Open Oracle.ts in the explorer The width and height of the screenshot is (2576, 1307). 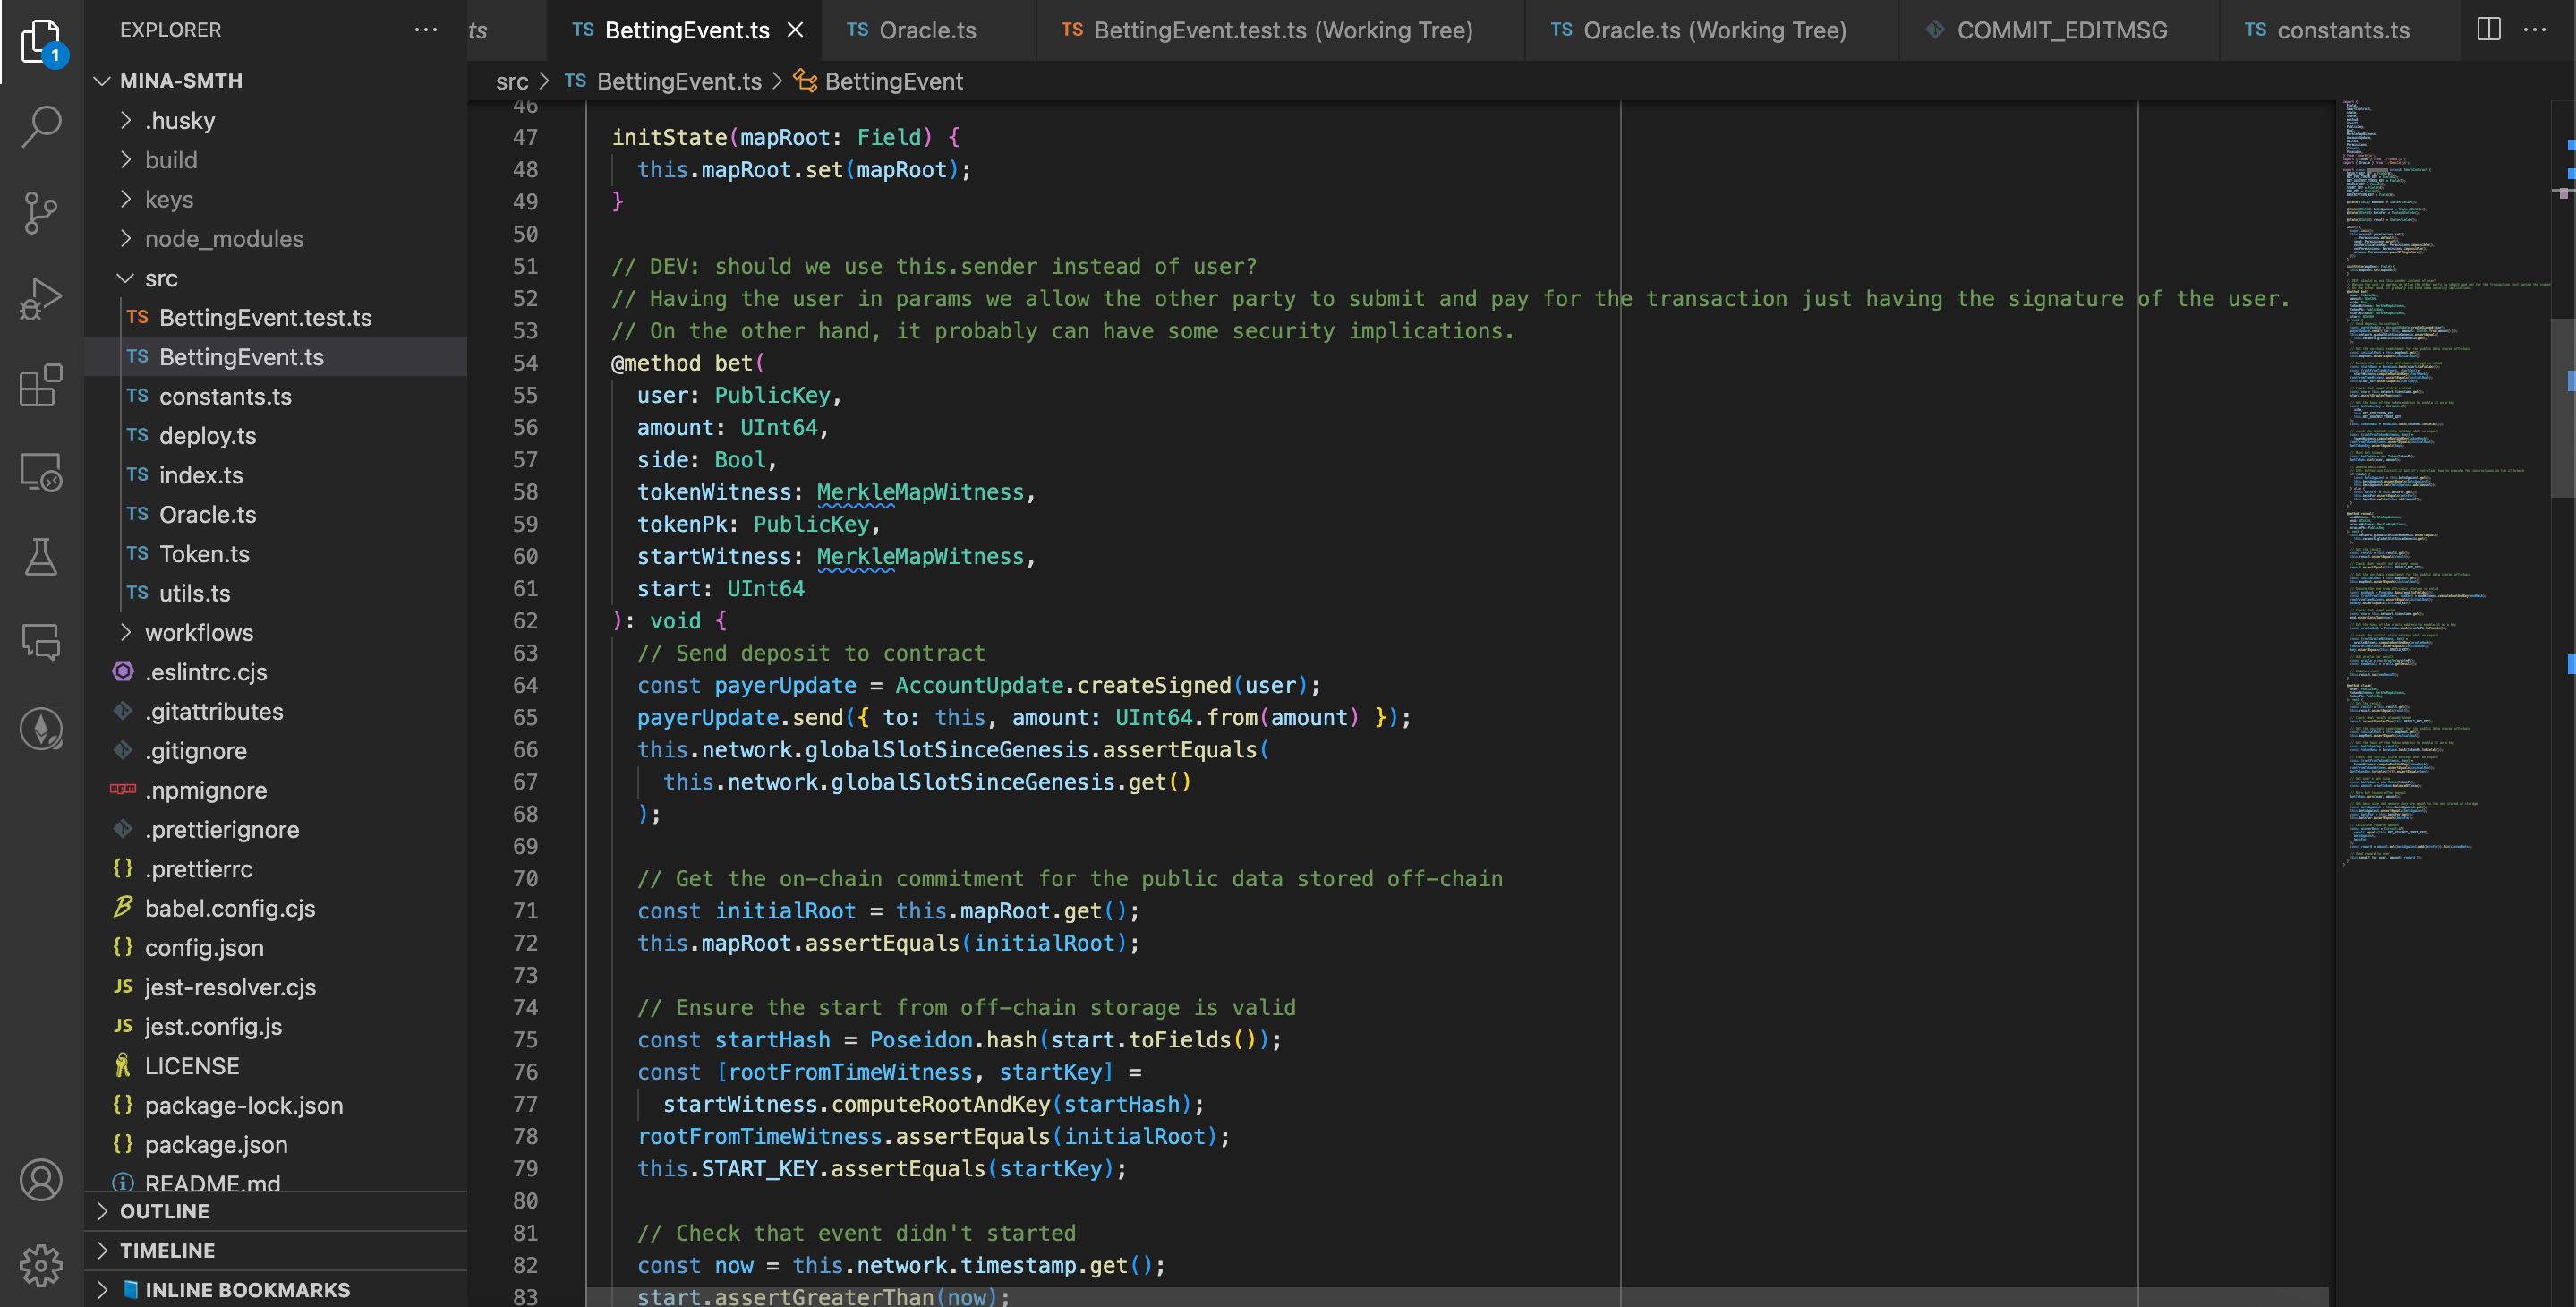[275, 514]
